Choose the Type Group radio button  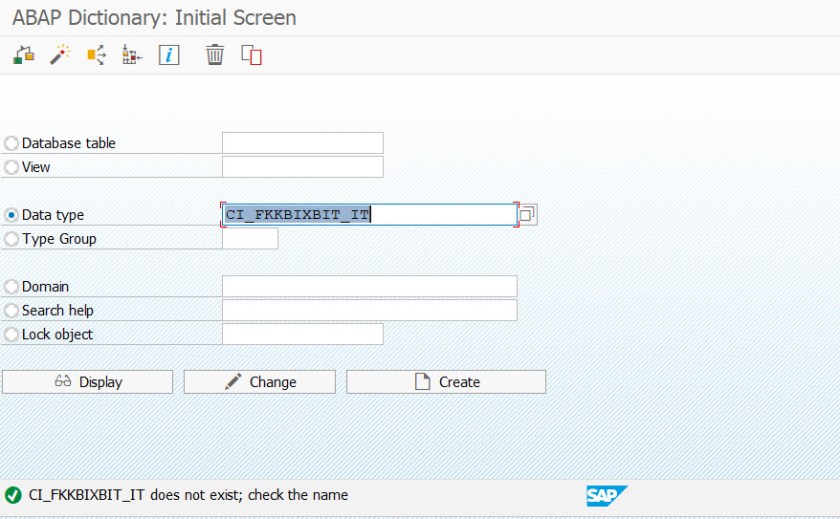[x=12, y=240]
